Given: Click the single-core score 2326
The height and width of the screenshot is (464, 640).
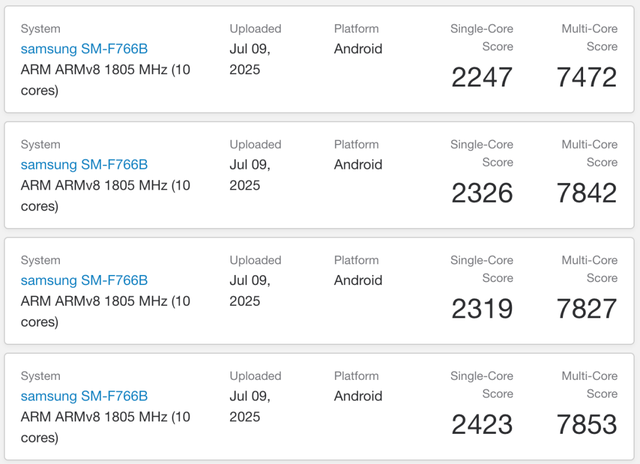Looking at the screenshot, I should coord(482,193).
